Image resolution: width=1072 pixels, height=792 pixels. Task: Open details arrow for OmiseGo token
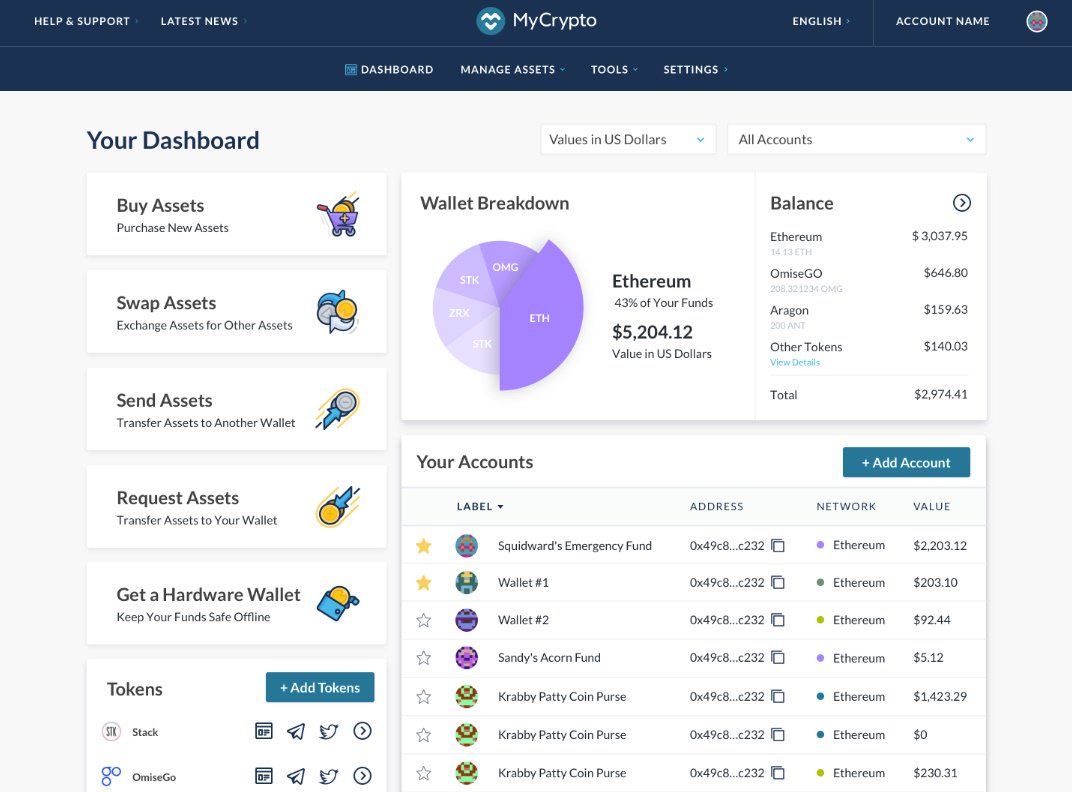tap(362, 776)
